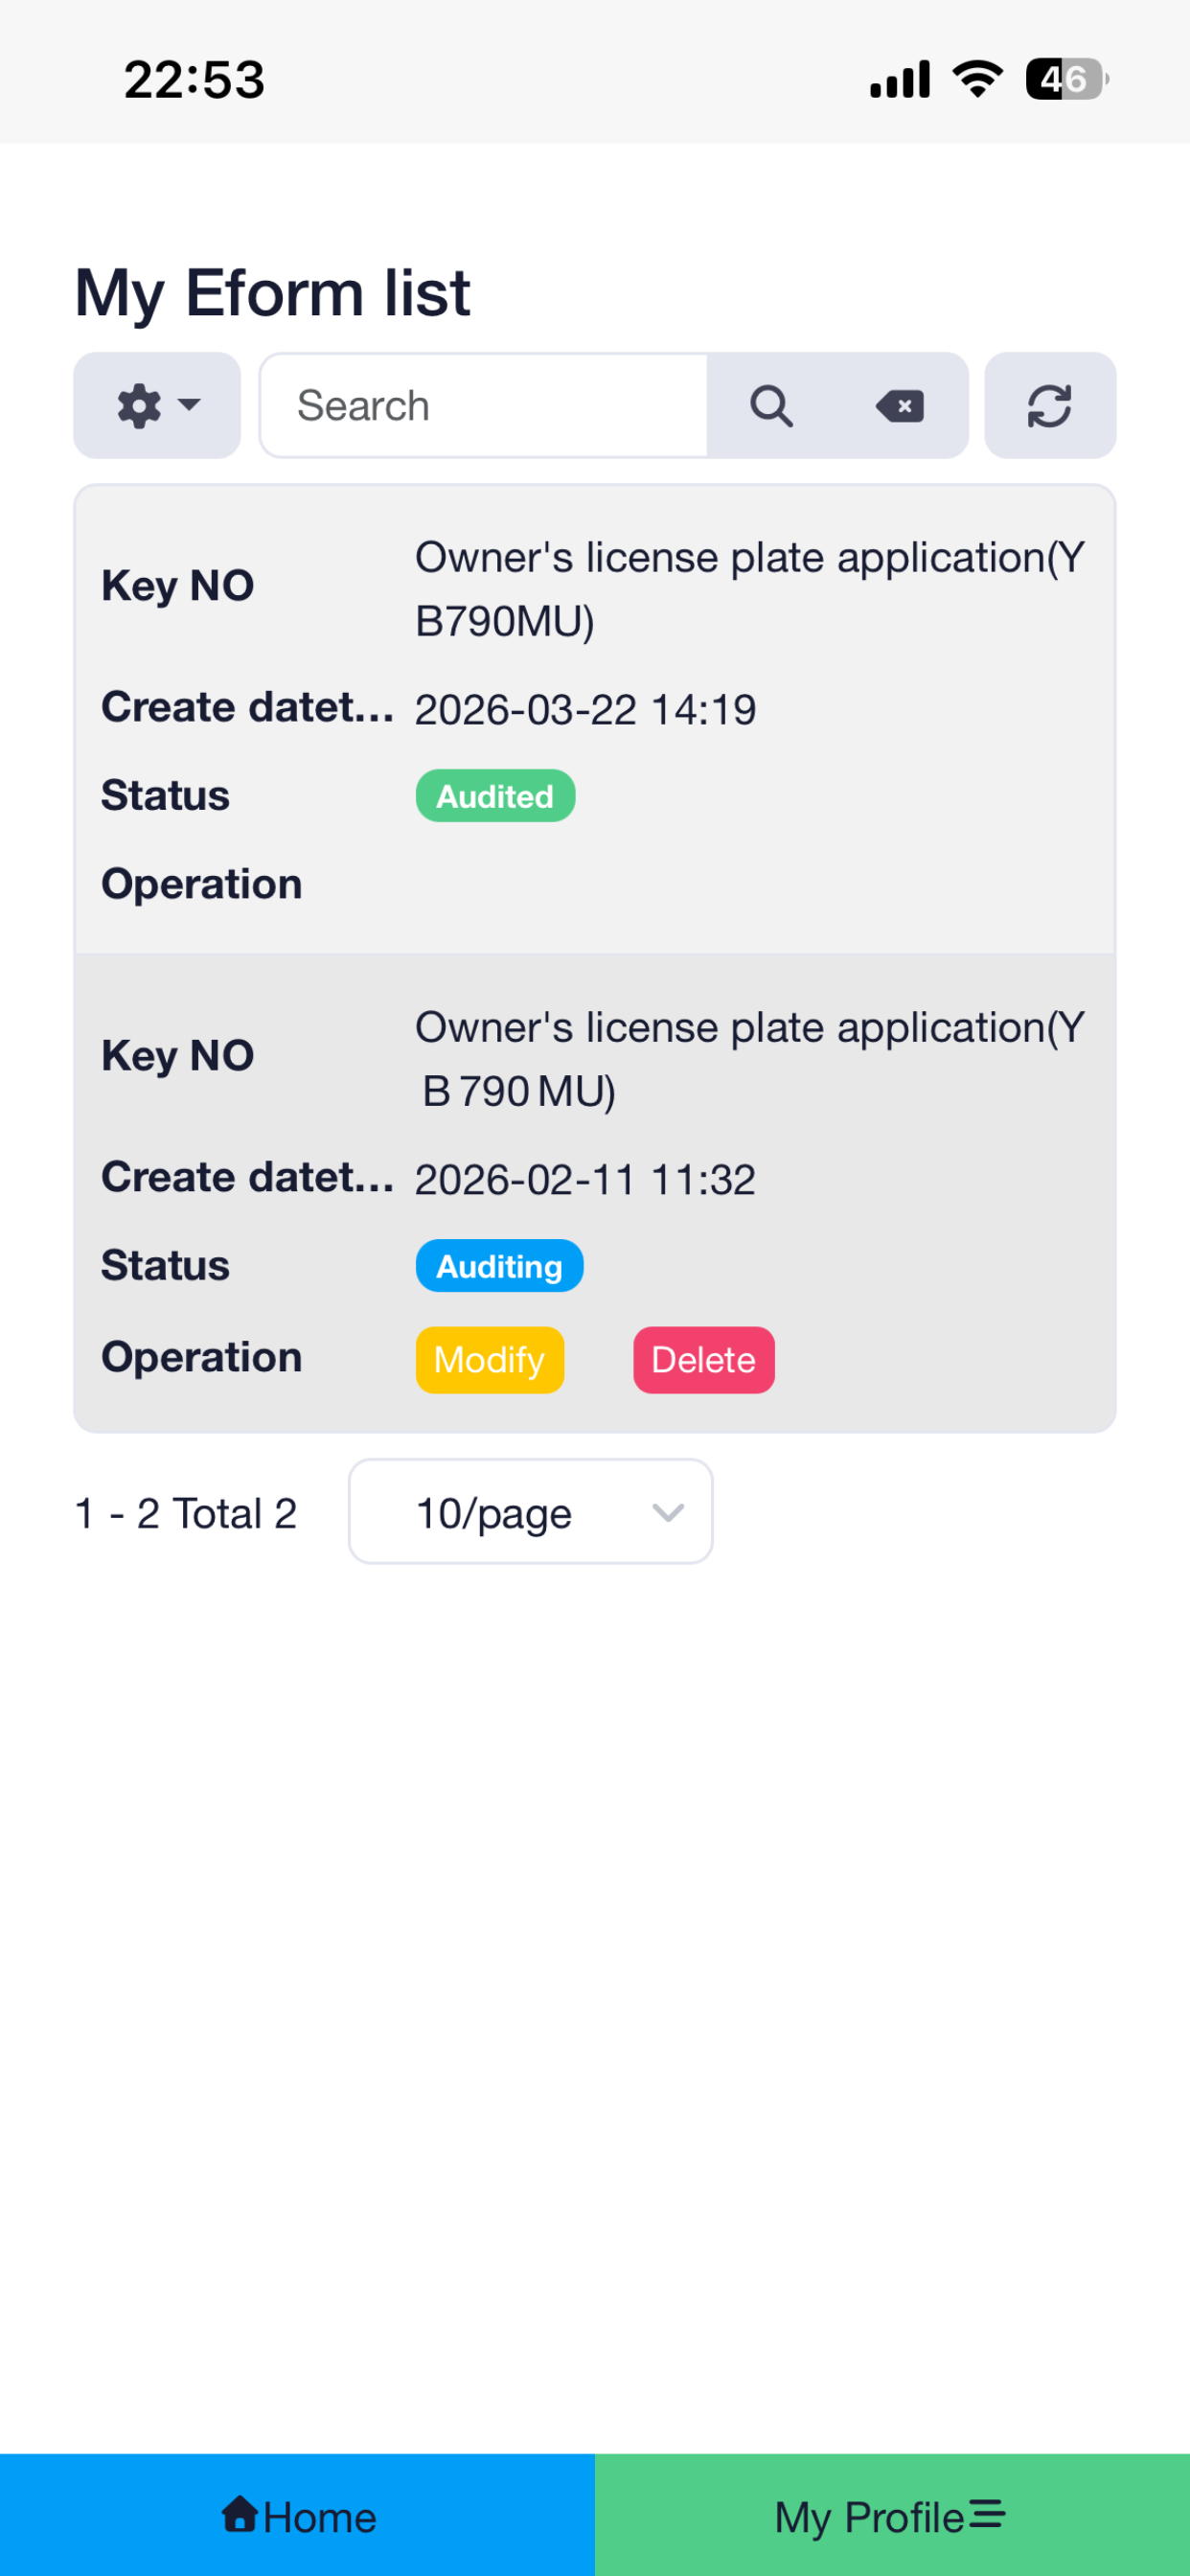Click the magnifier search icon
This screenshot has height=2576, width=1190.
[772, 406]
